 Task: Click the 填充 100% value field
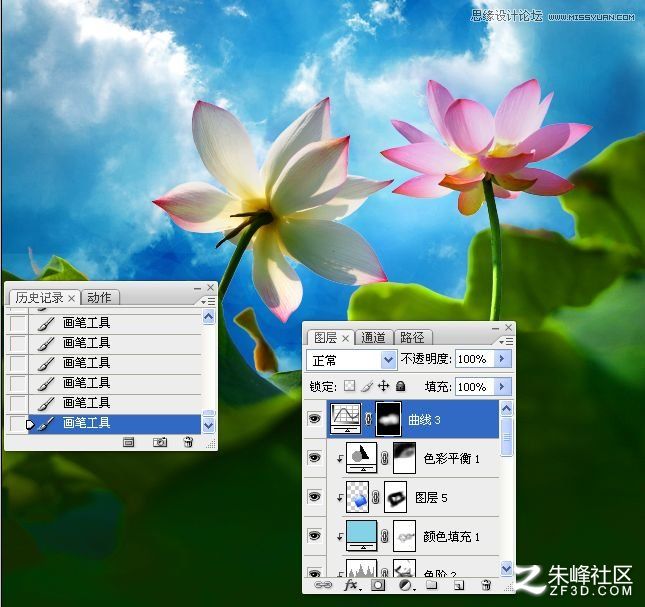pyautogui.click(x=475, y=387)
